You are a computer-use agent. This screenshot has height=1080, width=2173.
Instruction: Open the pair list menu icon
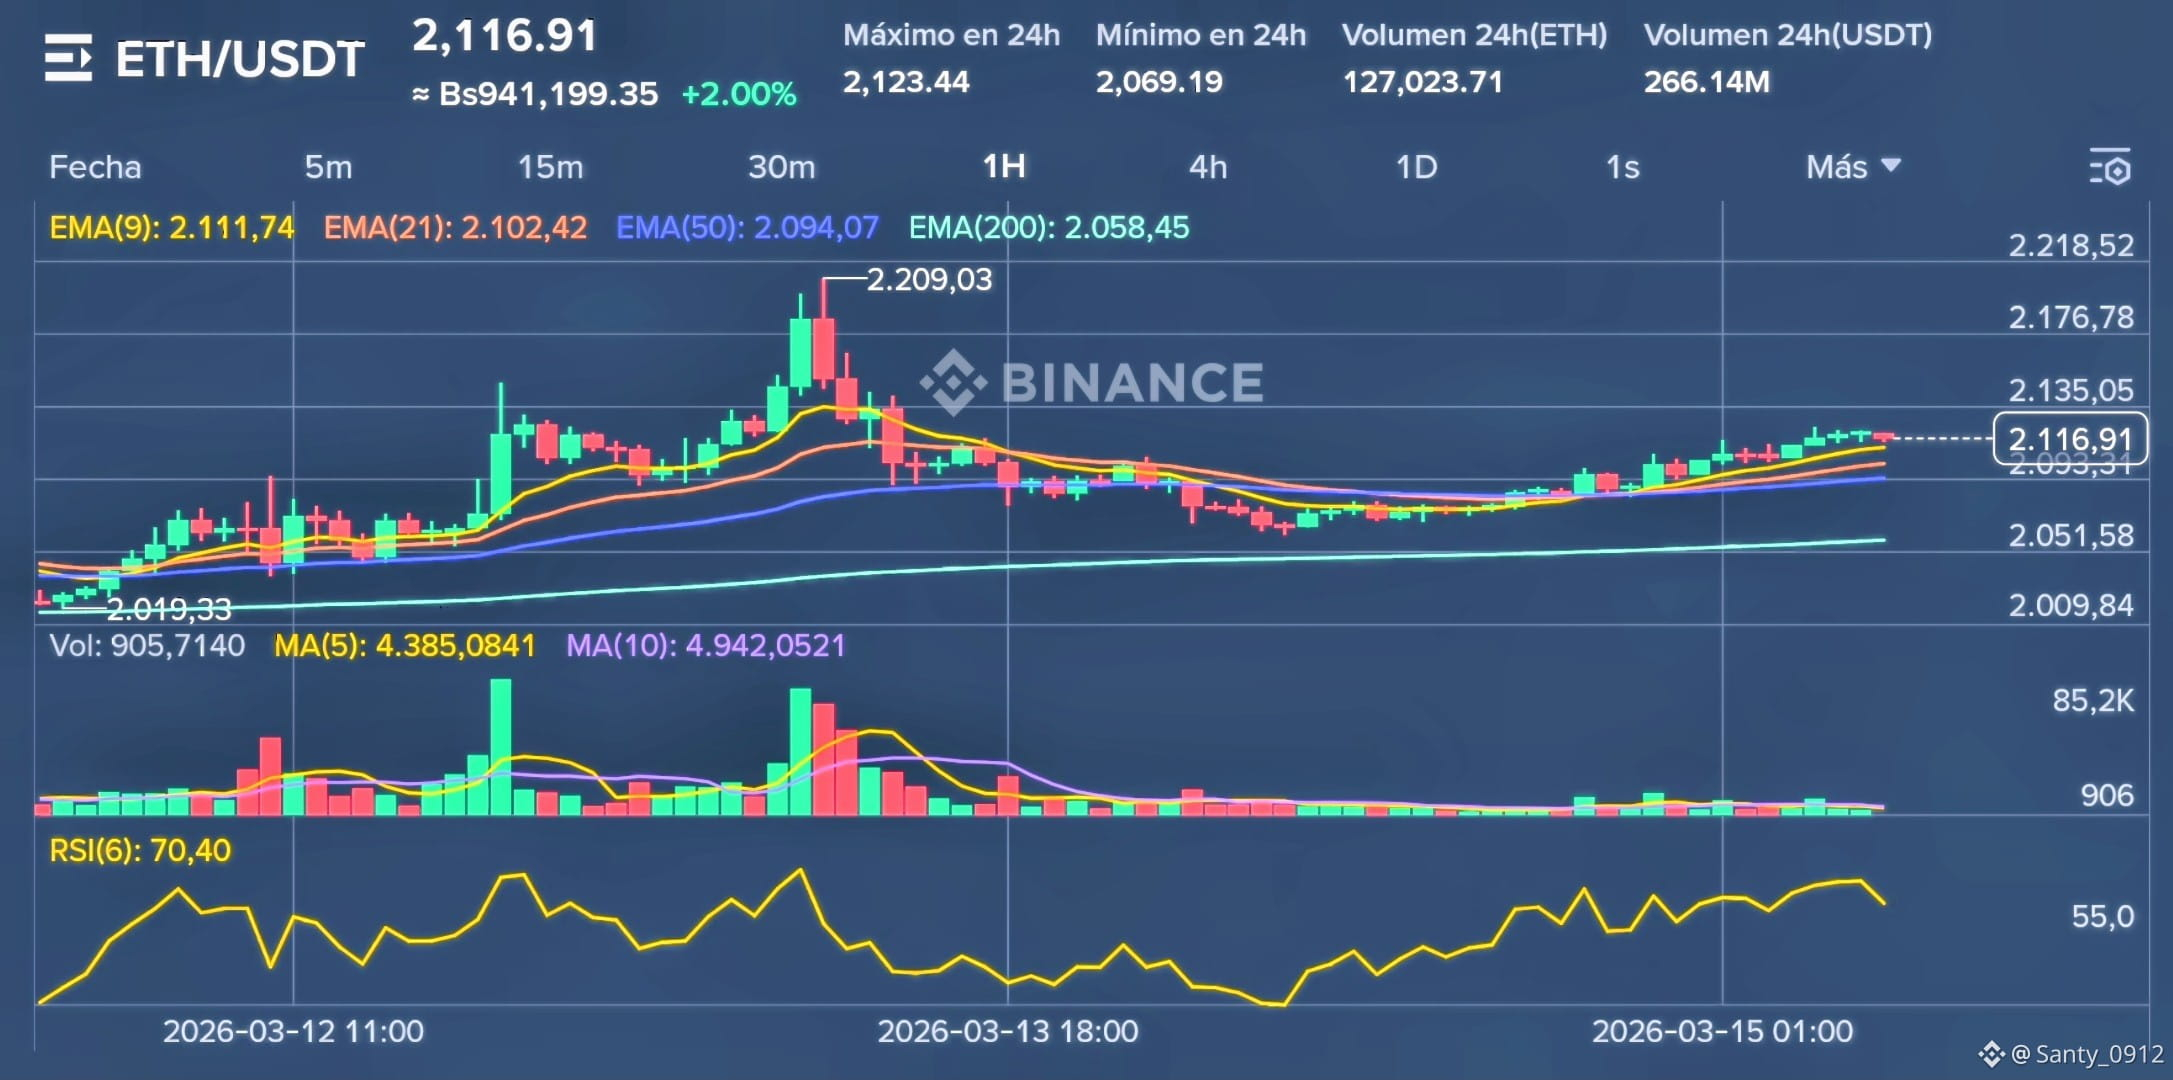68,58
